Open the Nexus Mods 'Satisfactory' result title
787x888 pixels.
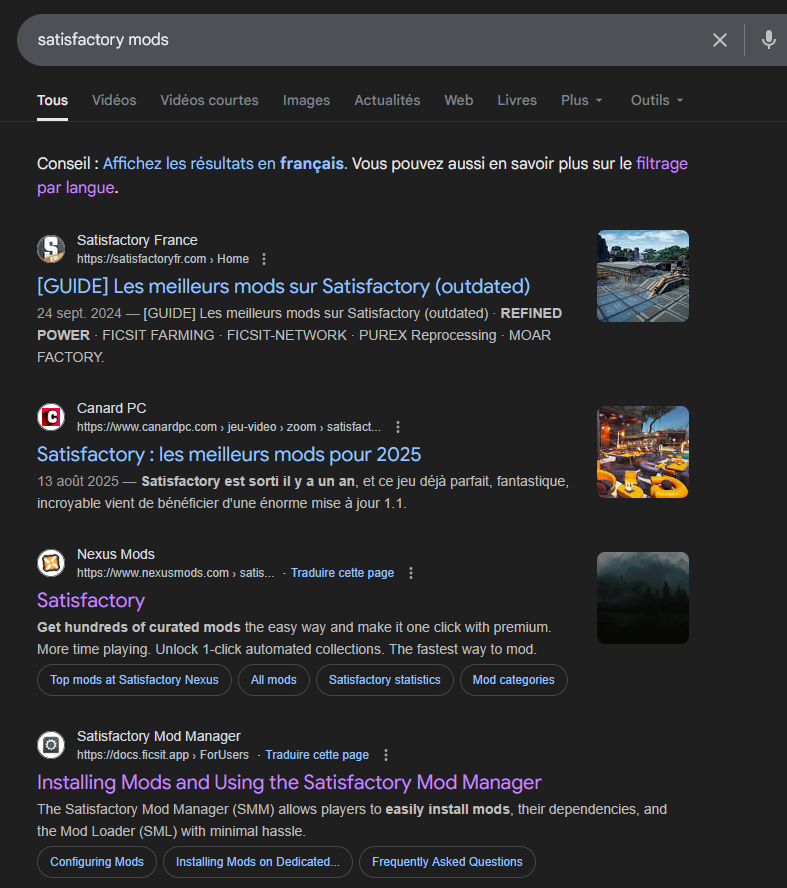point(91,600)
